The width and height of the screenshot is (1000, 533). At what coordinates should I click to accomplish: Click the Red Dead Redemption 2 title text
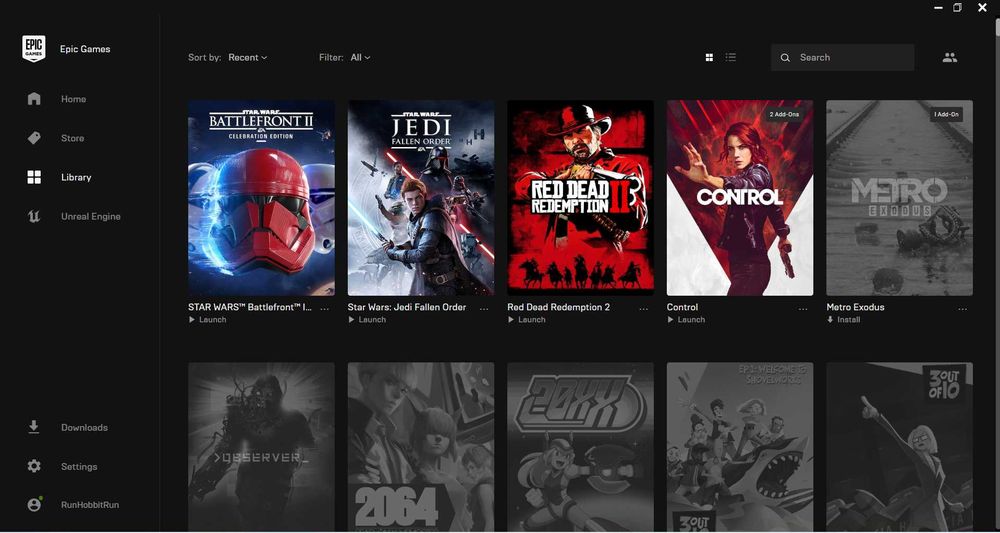tap(559, 307)
